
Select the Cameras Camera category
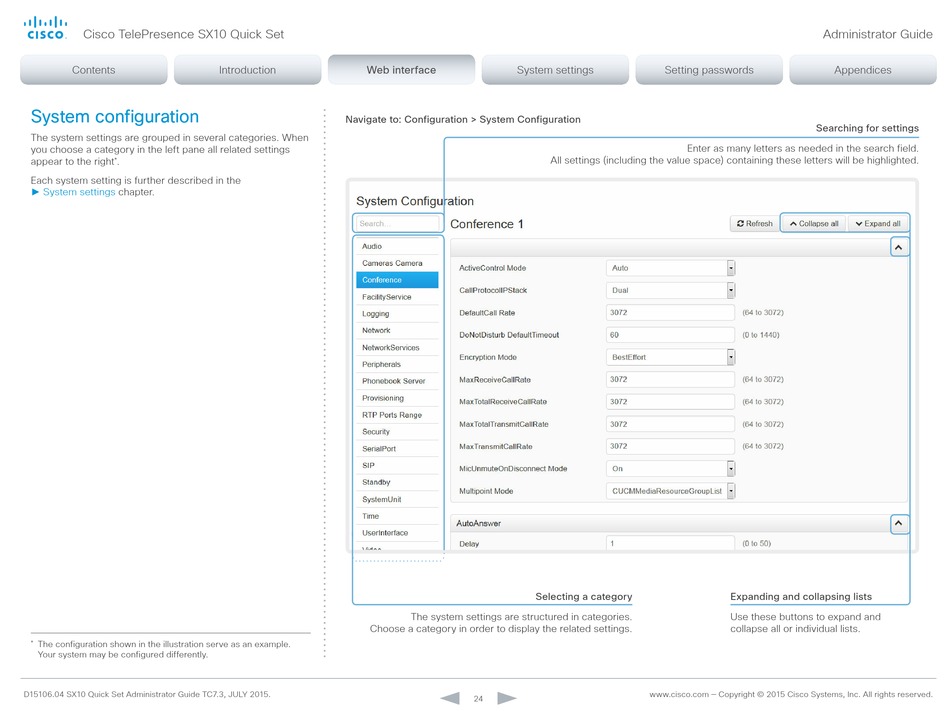[x=397, y=263]
